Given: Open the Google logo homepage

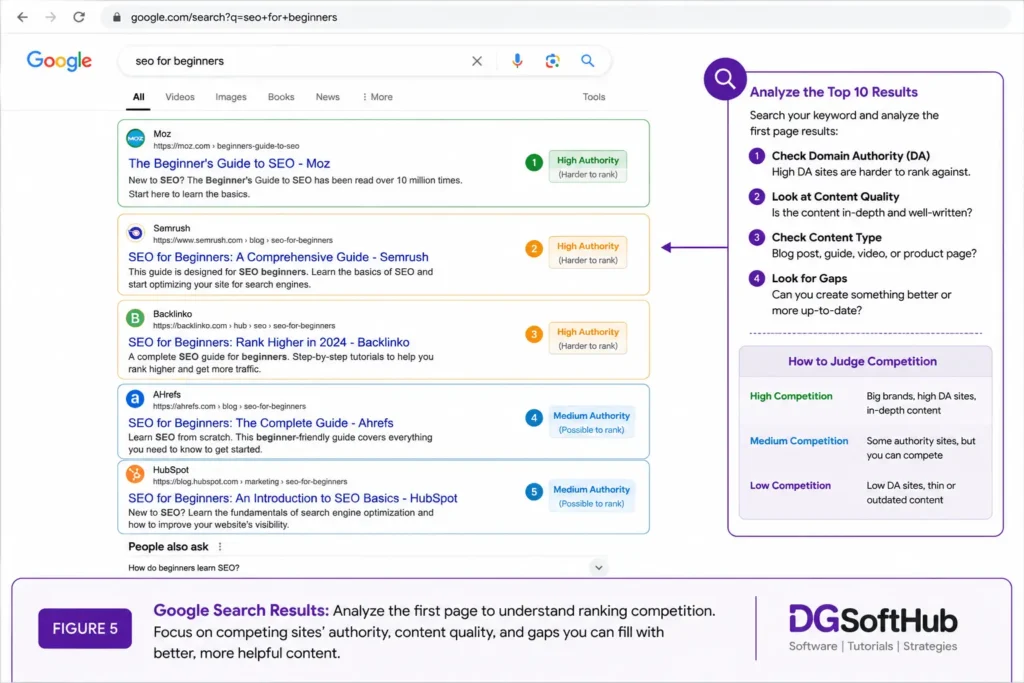Looking at the screenshot, I should pos(59,61).
